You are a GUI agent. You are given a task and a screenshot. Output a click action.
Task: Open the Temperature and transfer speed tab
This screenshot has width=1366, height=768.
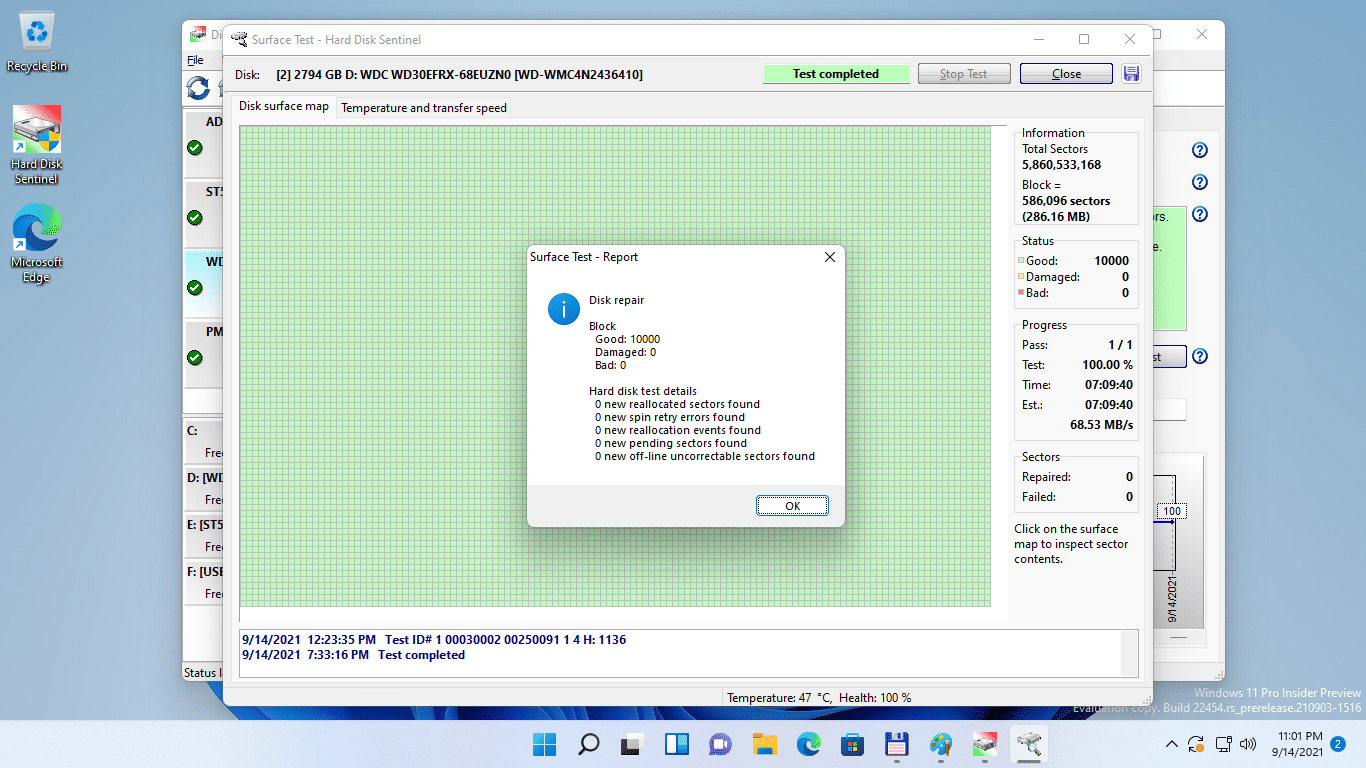pyautogui.click(x=424, y=108)
